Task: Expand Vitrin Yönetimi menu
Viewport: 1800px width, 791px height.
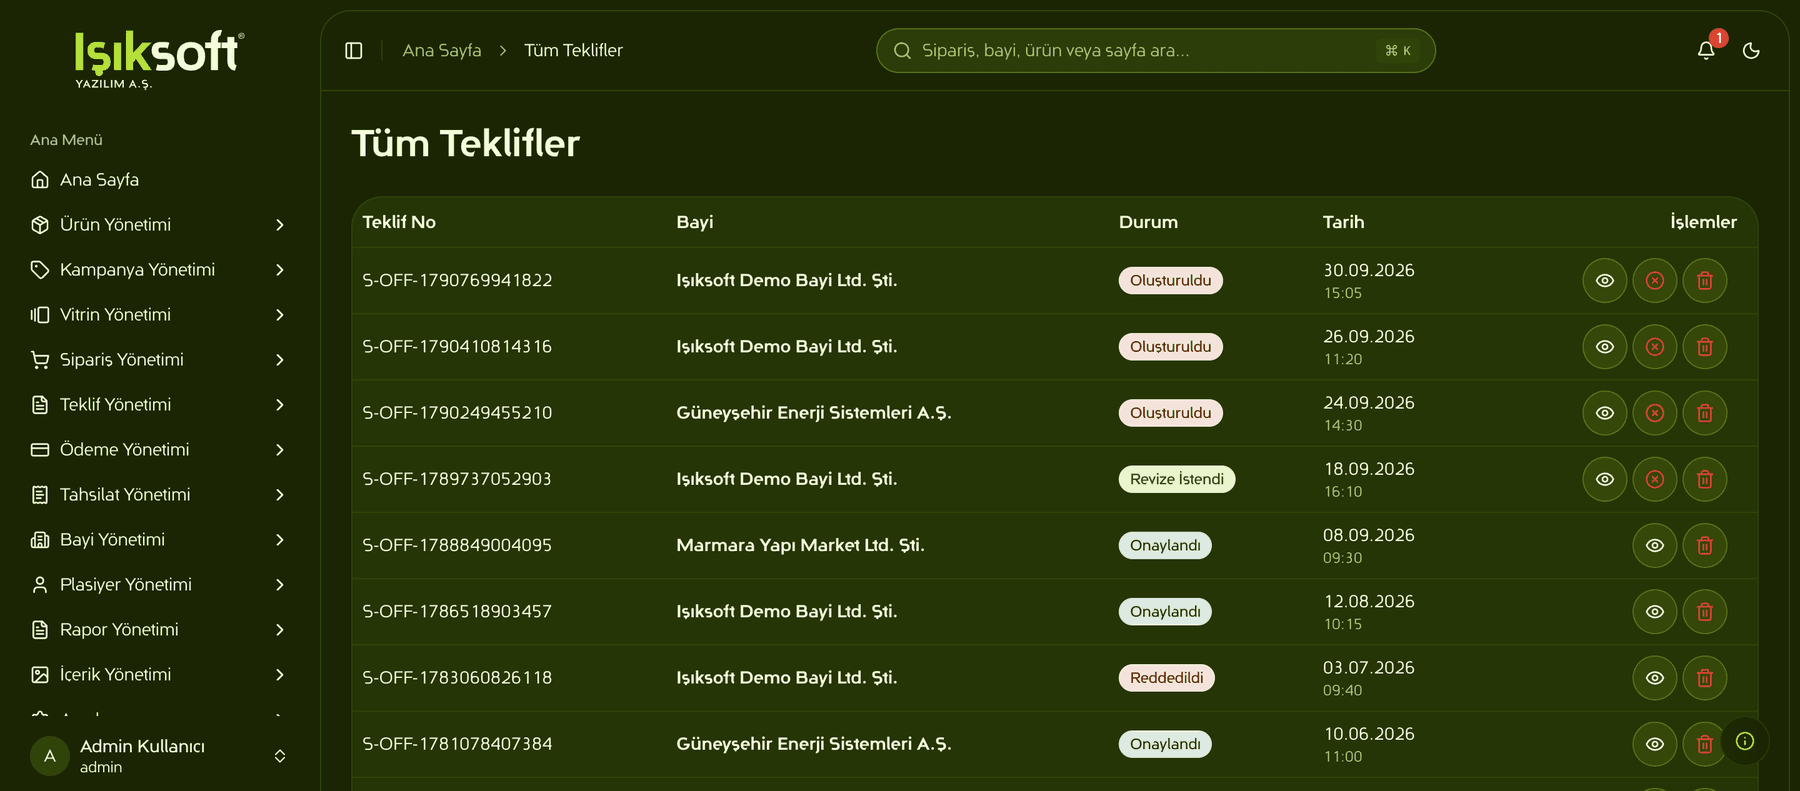Action: pyautogui.click(x=160, y=314)
